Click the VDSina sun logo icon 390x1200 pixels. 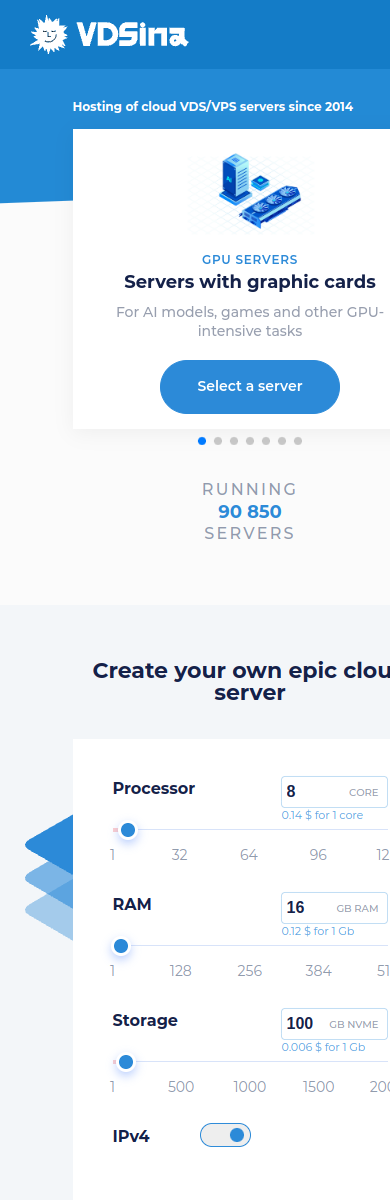click(x=49, y=35)
